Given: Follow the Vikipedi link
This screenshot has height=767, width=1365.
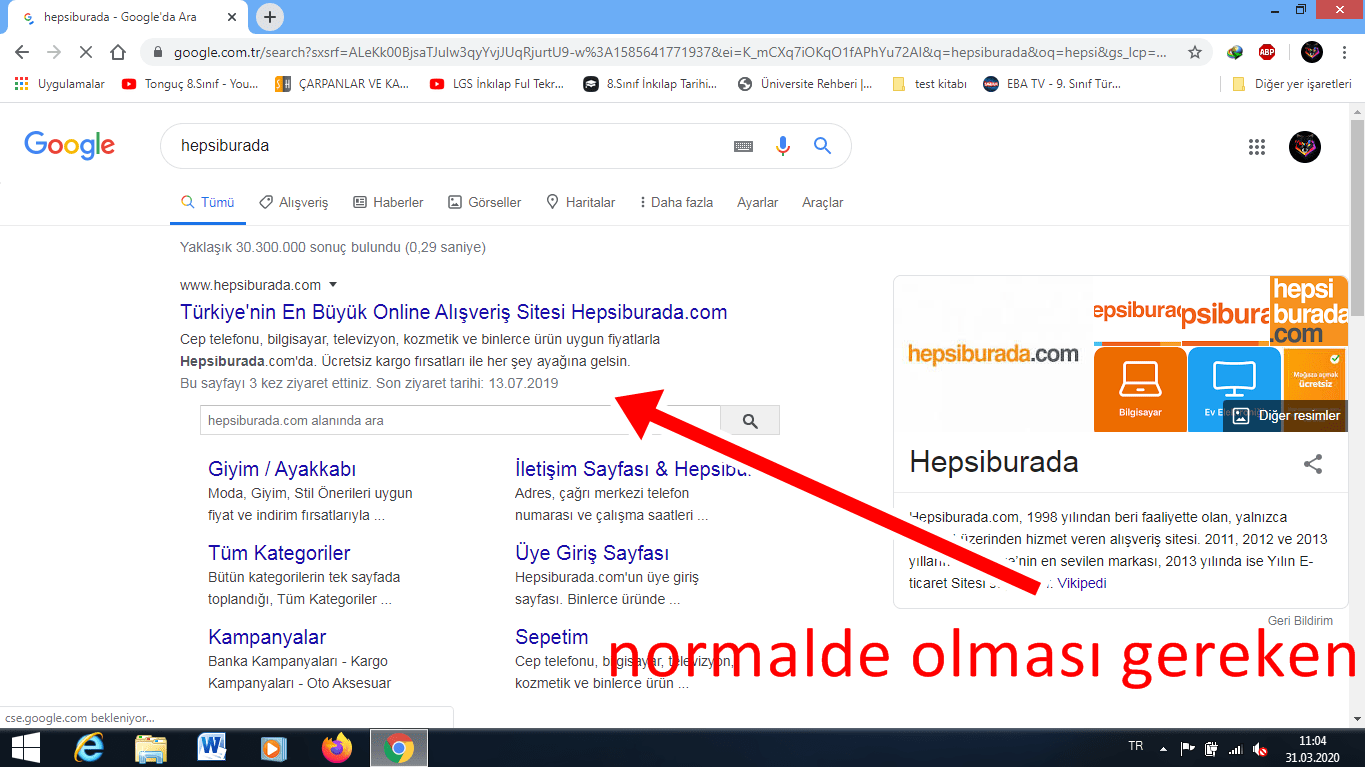Looking at the screenshot, I should pyautogui.click(x=1082, y=583).
